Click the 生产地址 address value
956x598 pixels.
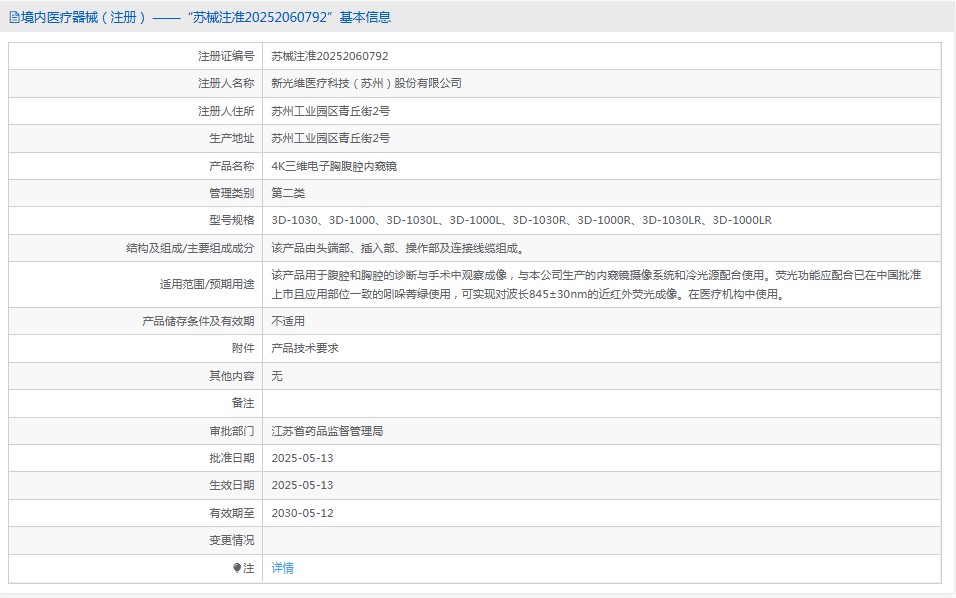(330, 138)
